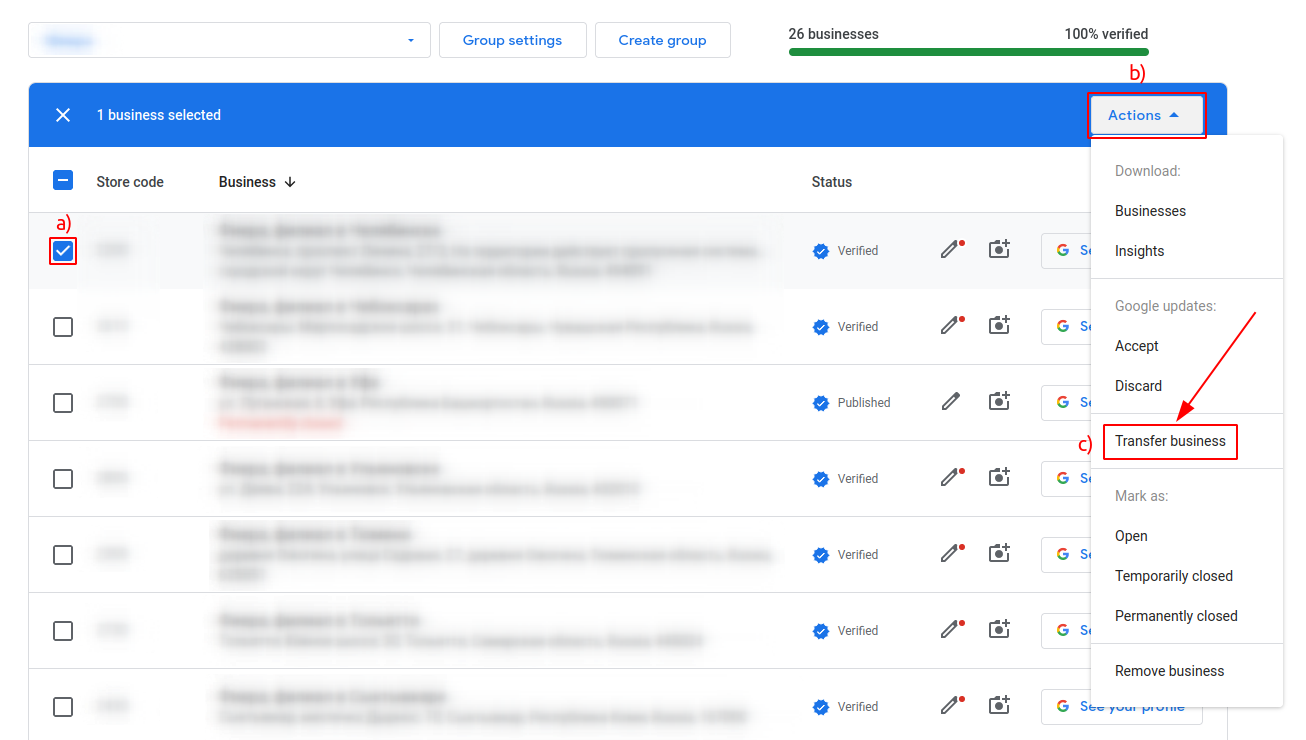Uncheck the selected first business checkbox

tap(63, 250)
